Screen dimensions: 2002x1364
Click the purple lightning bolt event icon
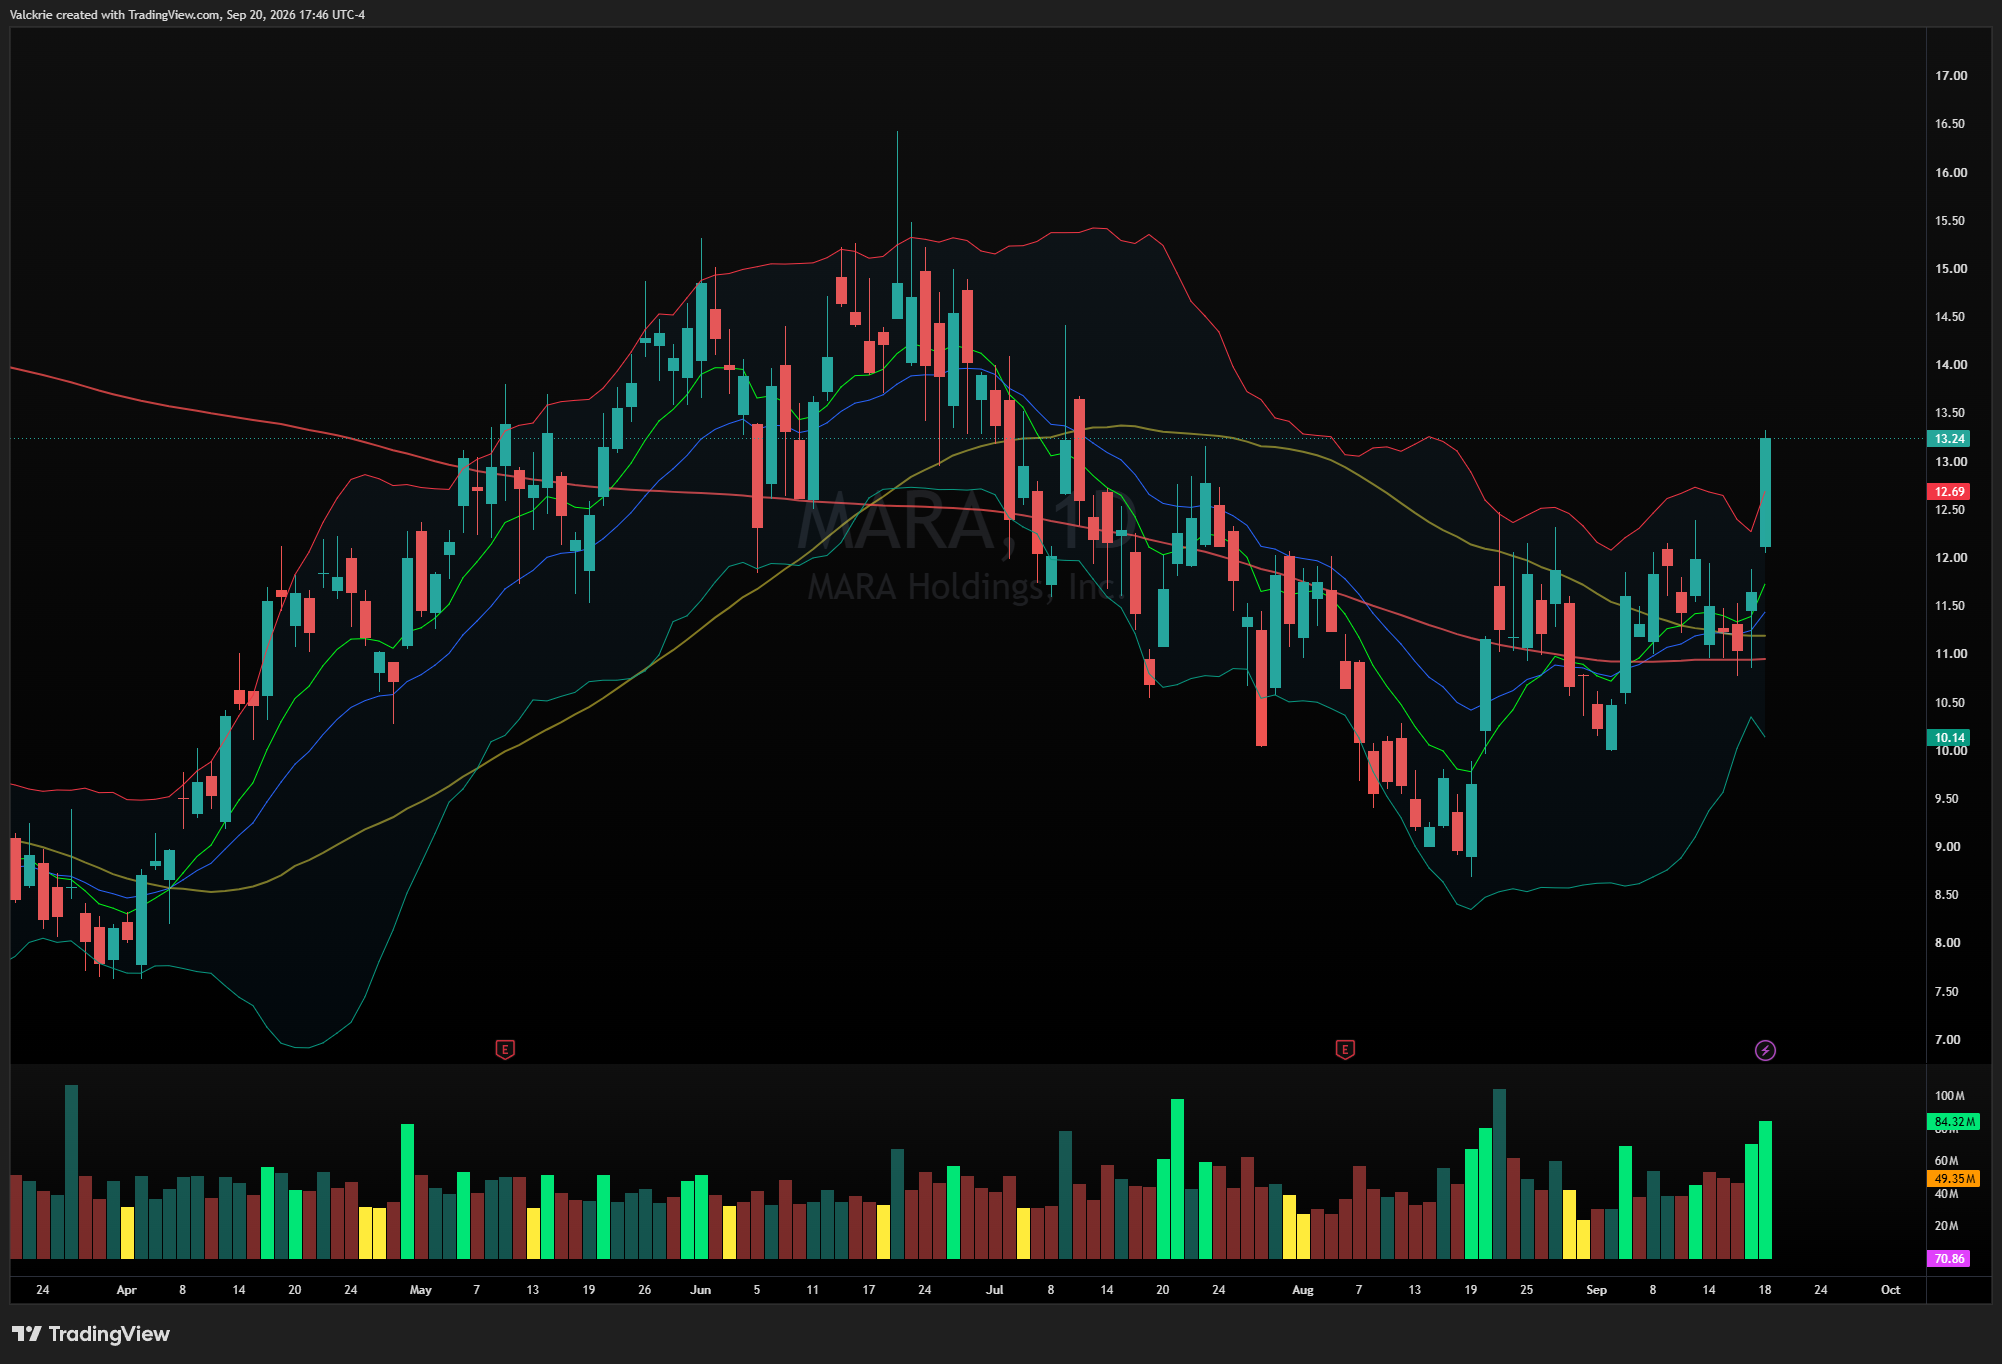(x=1765, y=1050)
